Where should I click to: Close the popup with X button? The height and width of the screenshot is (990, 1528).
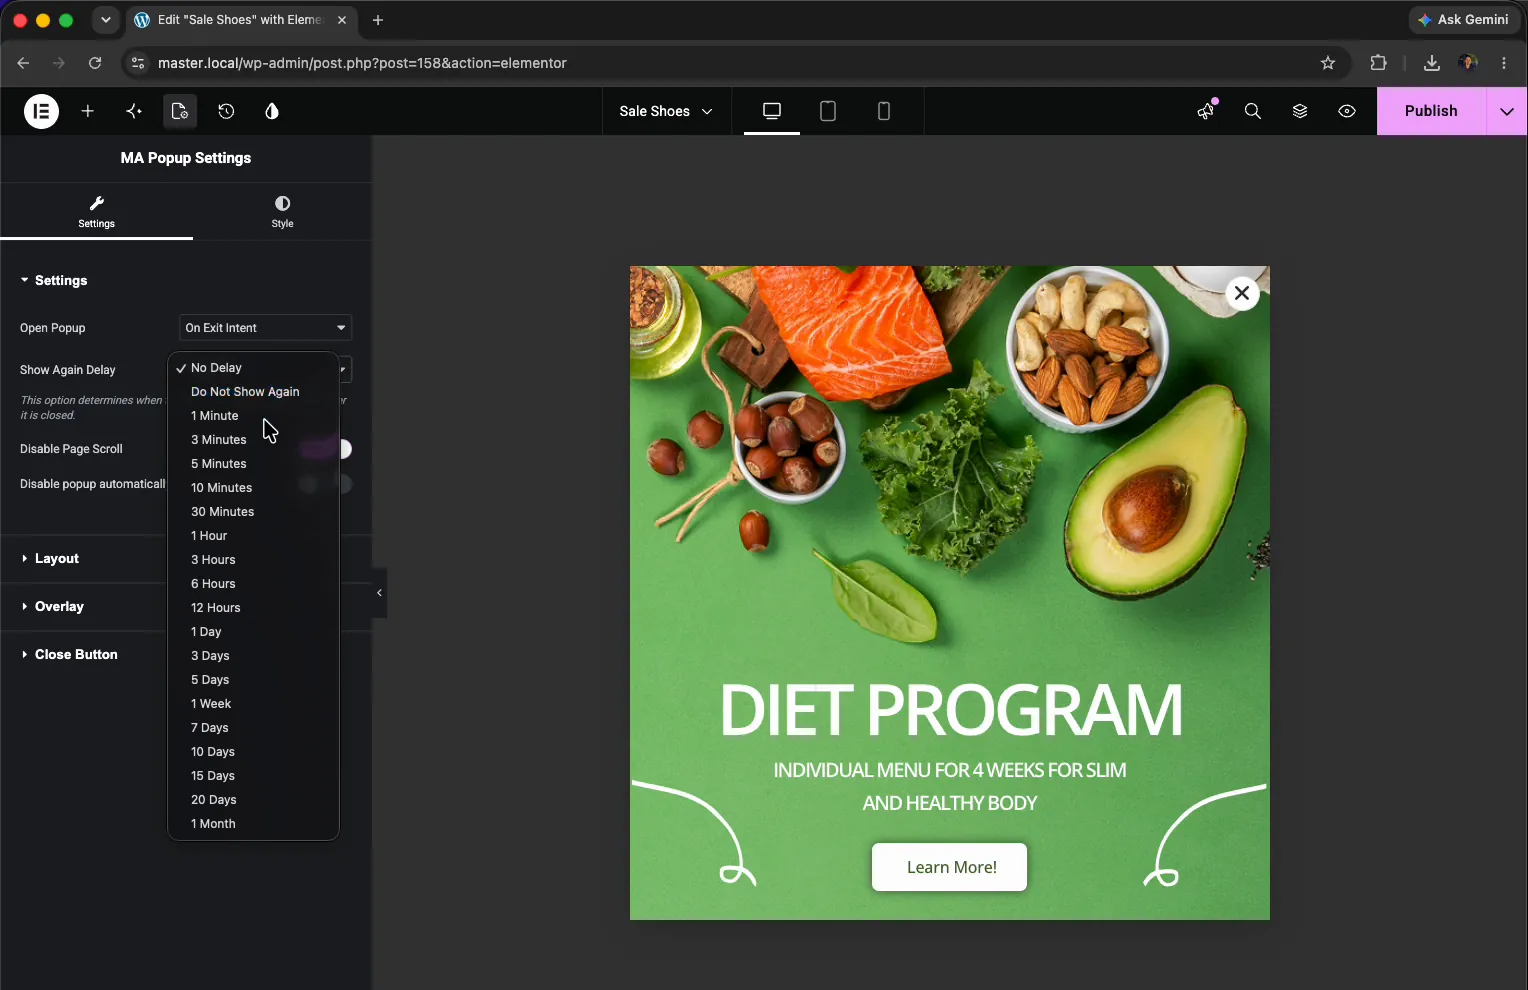click(x=1242, y=293)
